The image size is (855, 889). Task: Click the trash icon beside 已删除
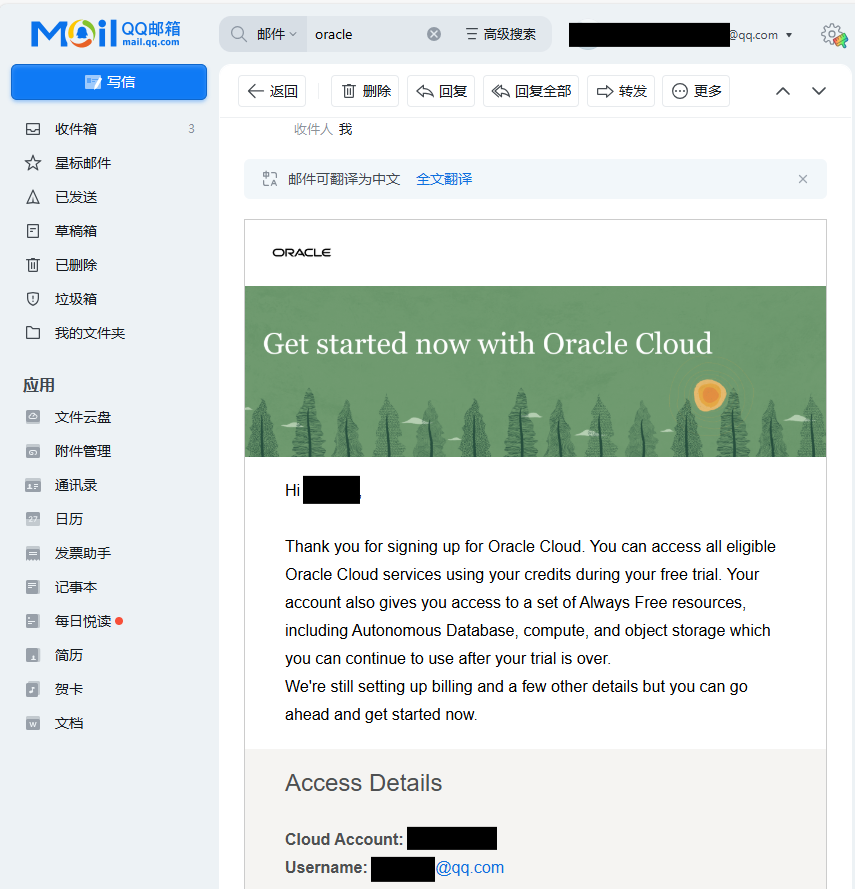(33, 265)
